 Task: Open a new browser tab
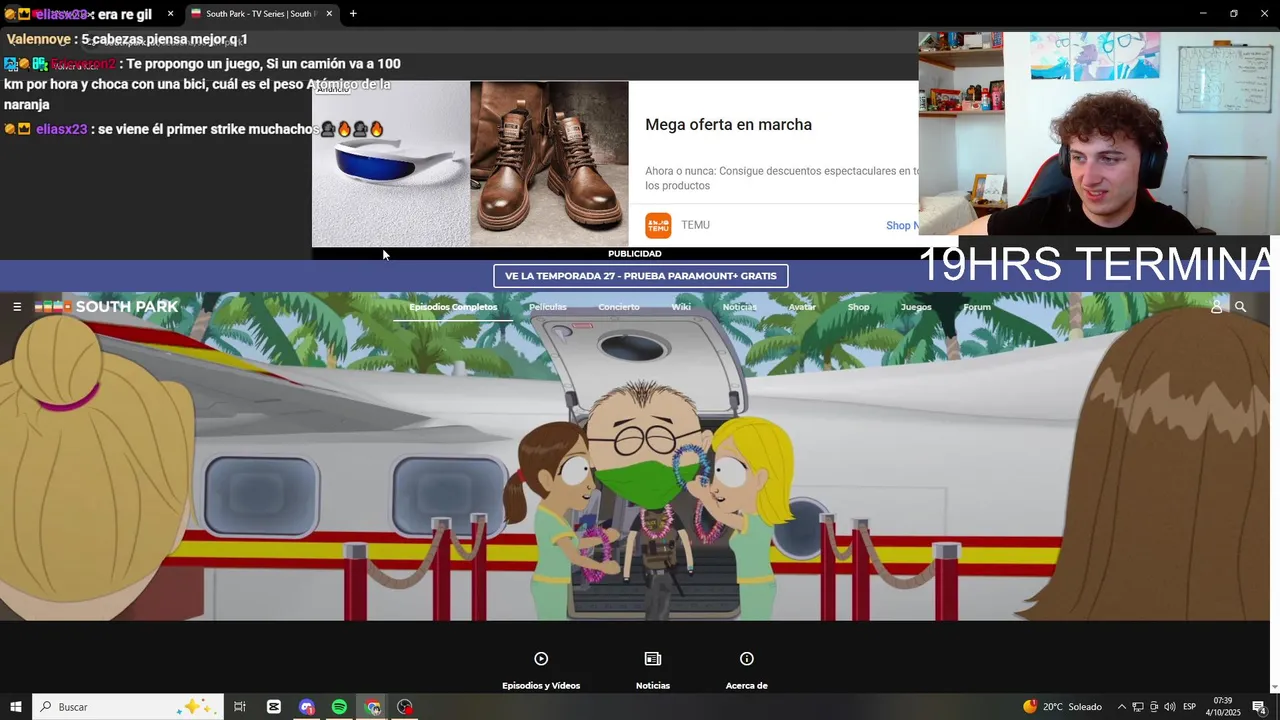(x=353, y=14)
